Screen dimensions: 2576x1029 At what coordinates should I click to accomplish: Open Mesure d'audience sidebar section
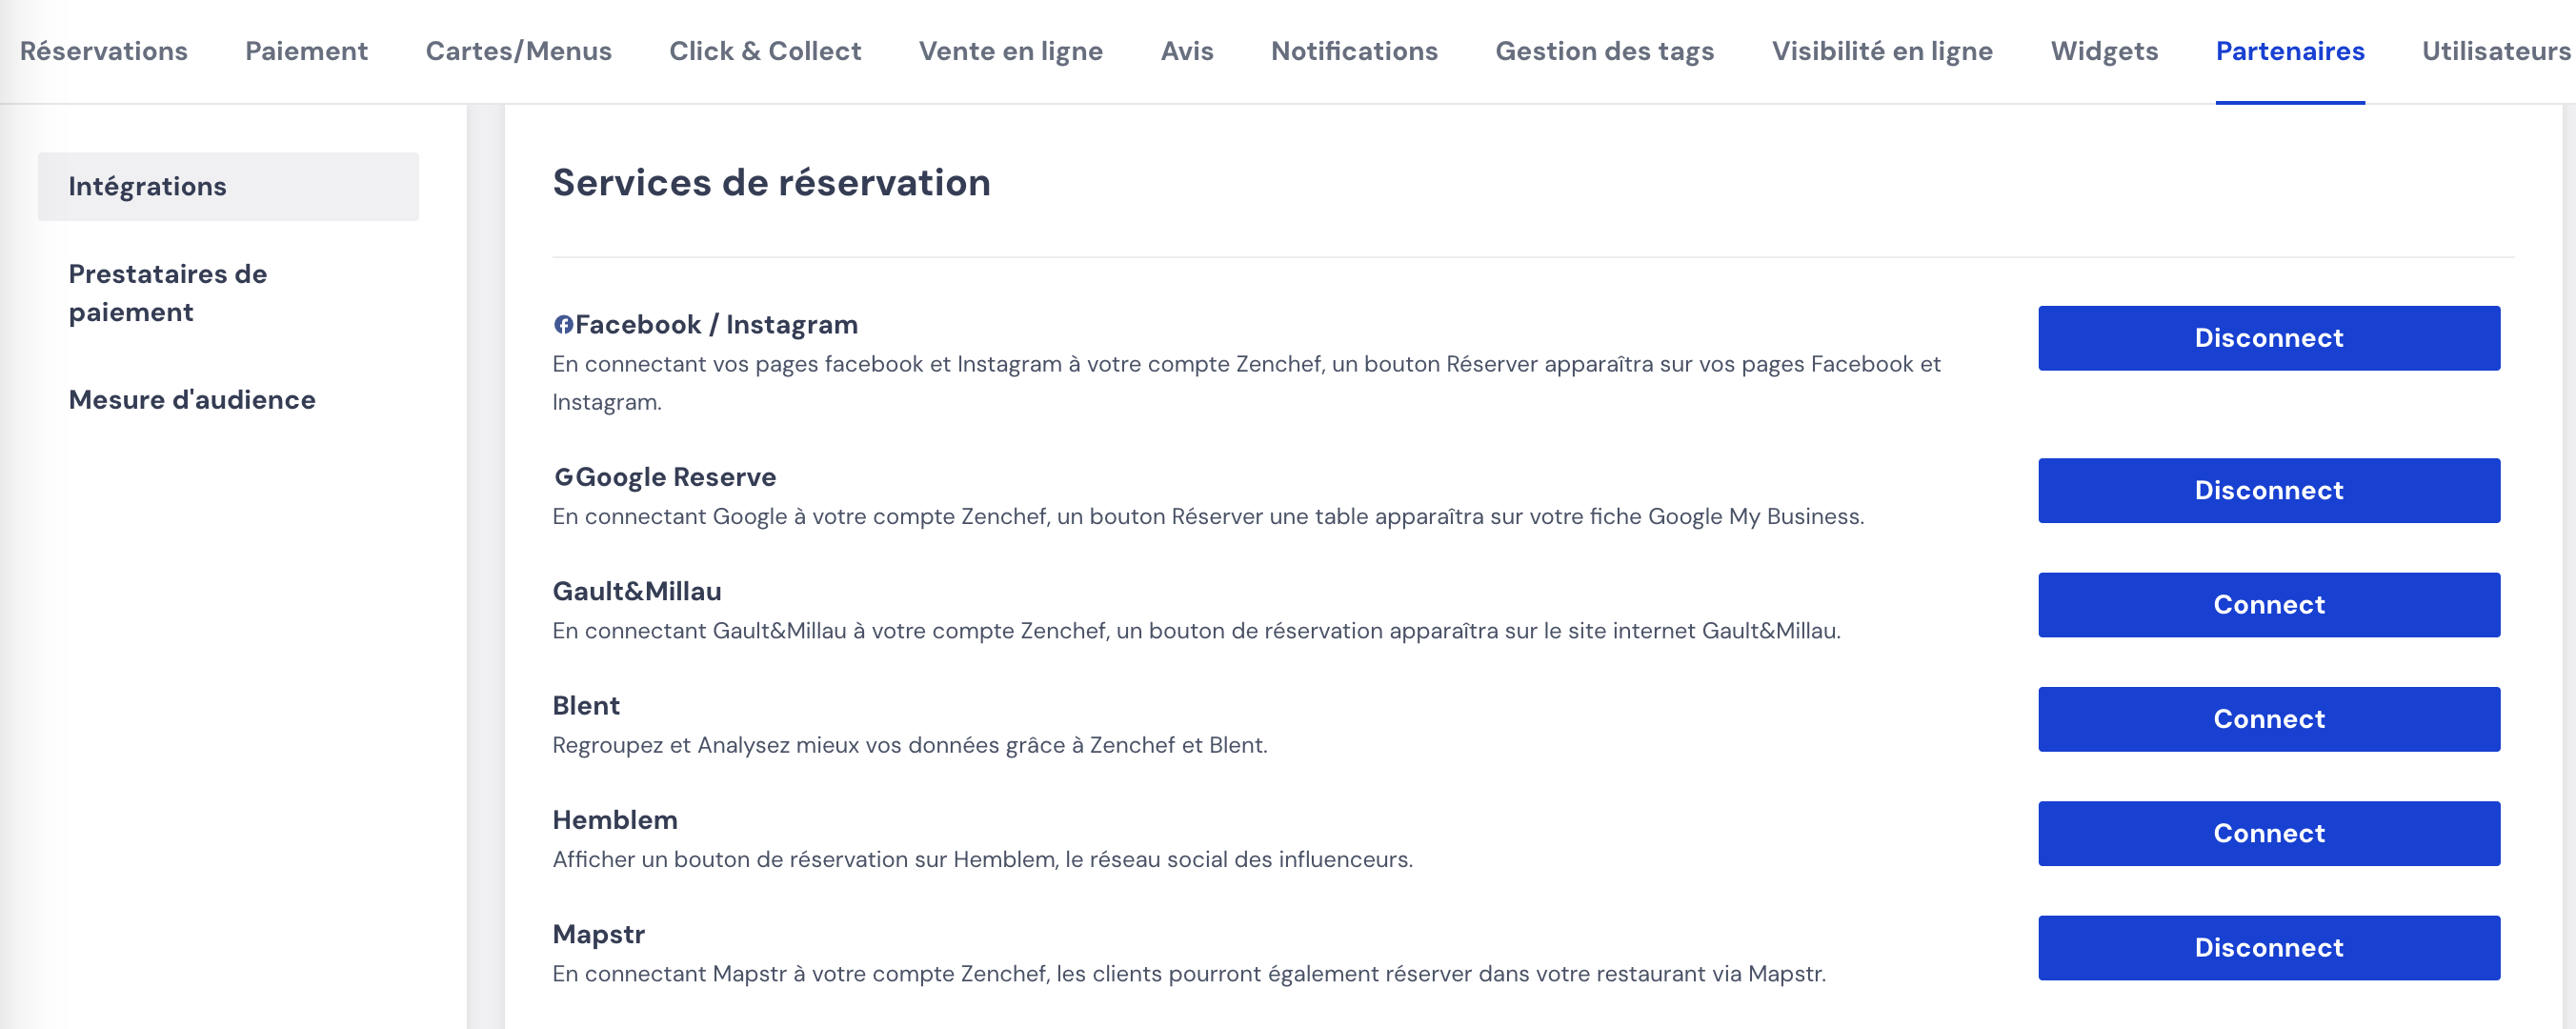point(192,400)
